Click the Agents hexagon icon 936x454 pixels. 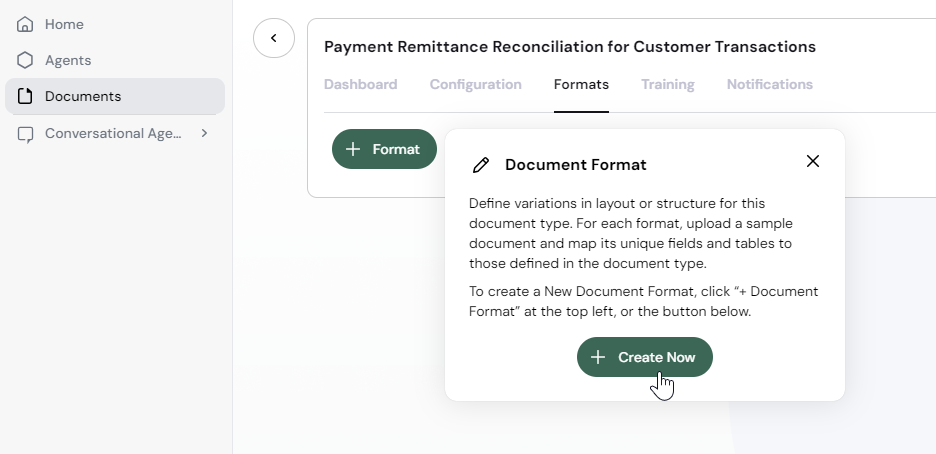tap(25, 60)
